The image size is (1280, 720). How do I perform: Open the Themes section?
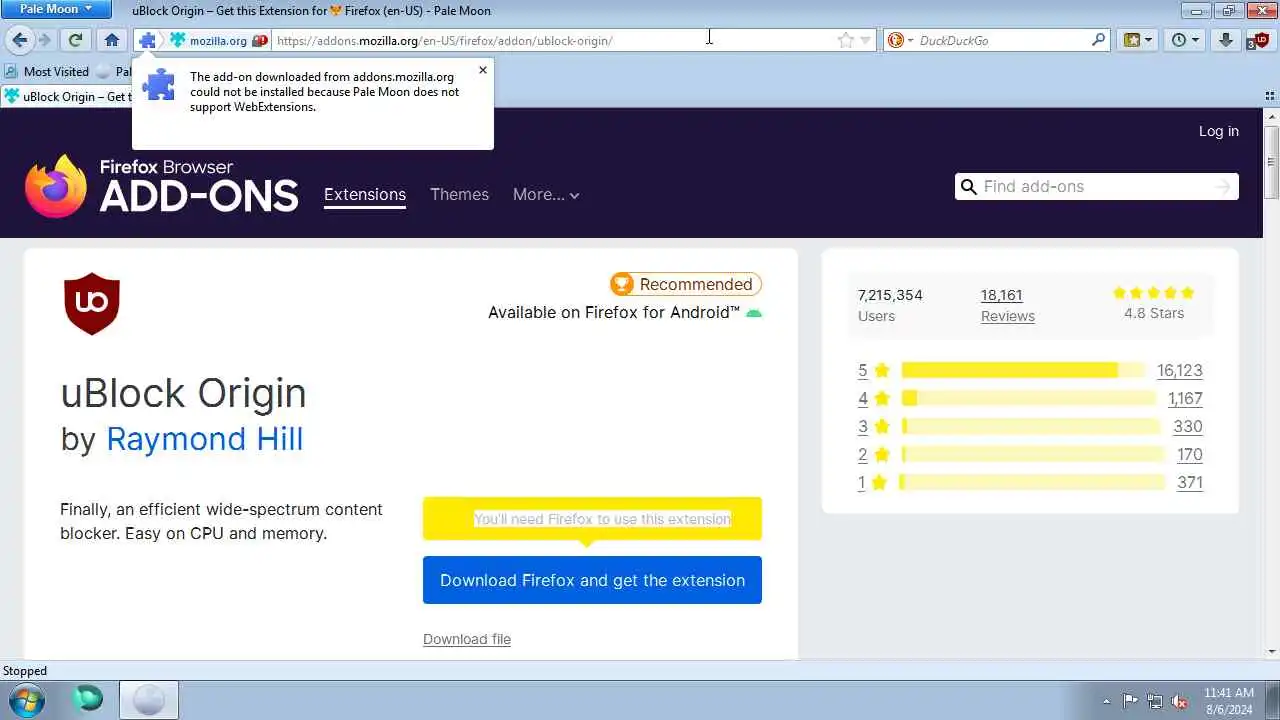tap(459, 194)
